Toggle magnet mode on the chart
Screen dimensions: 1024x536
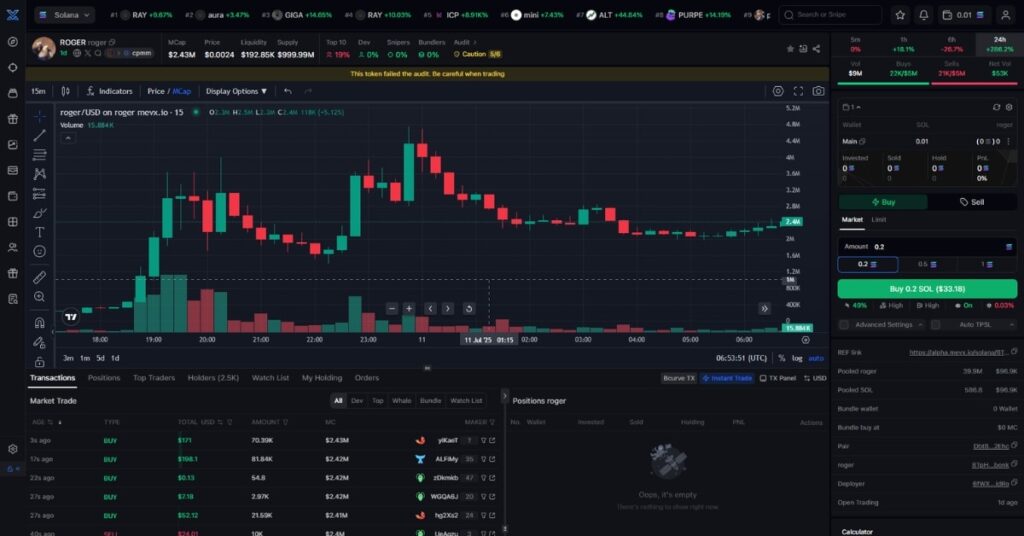(x=39, y=323)
